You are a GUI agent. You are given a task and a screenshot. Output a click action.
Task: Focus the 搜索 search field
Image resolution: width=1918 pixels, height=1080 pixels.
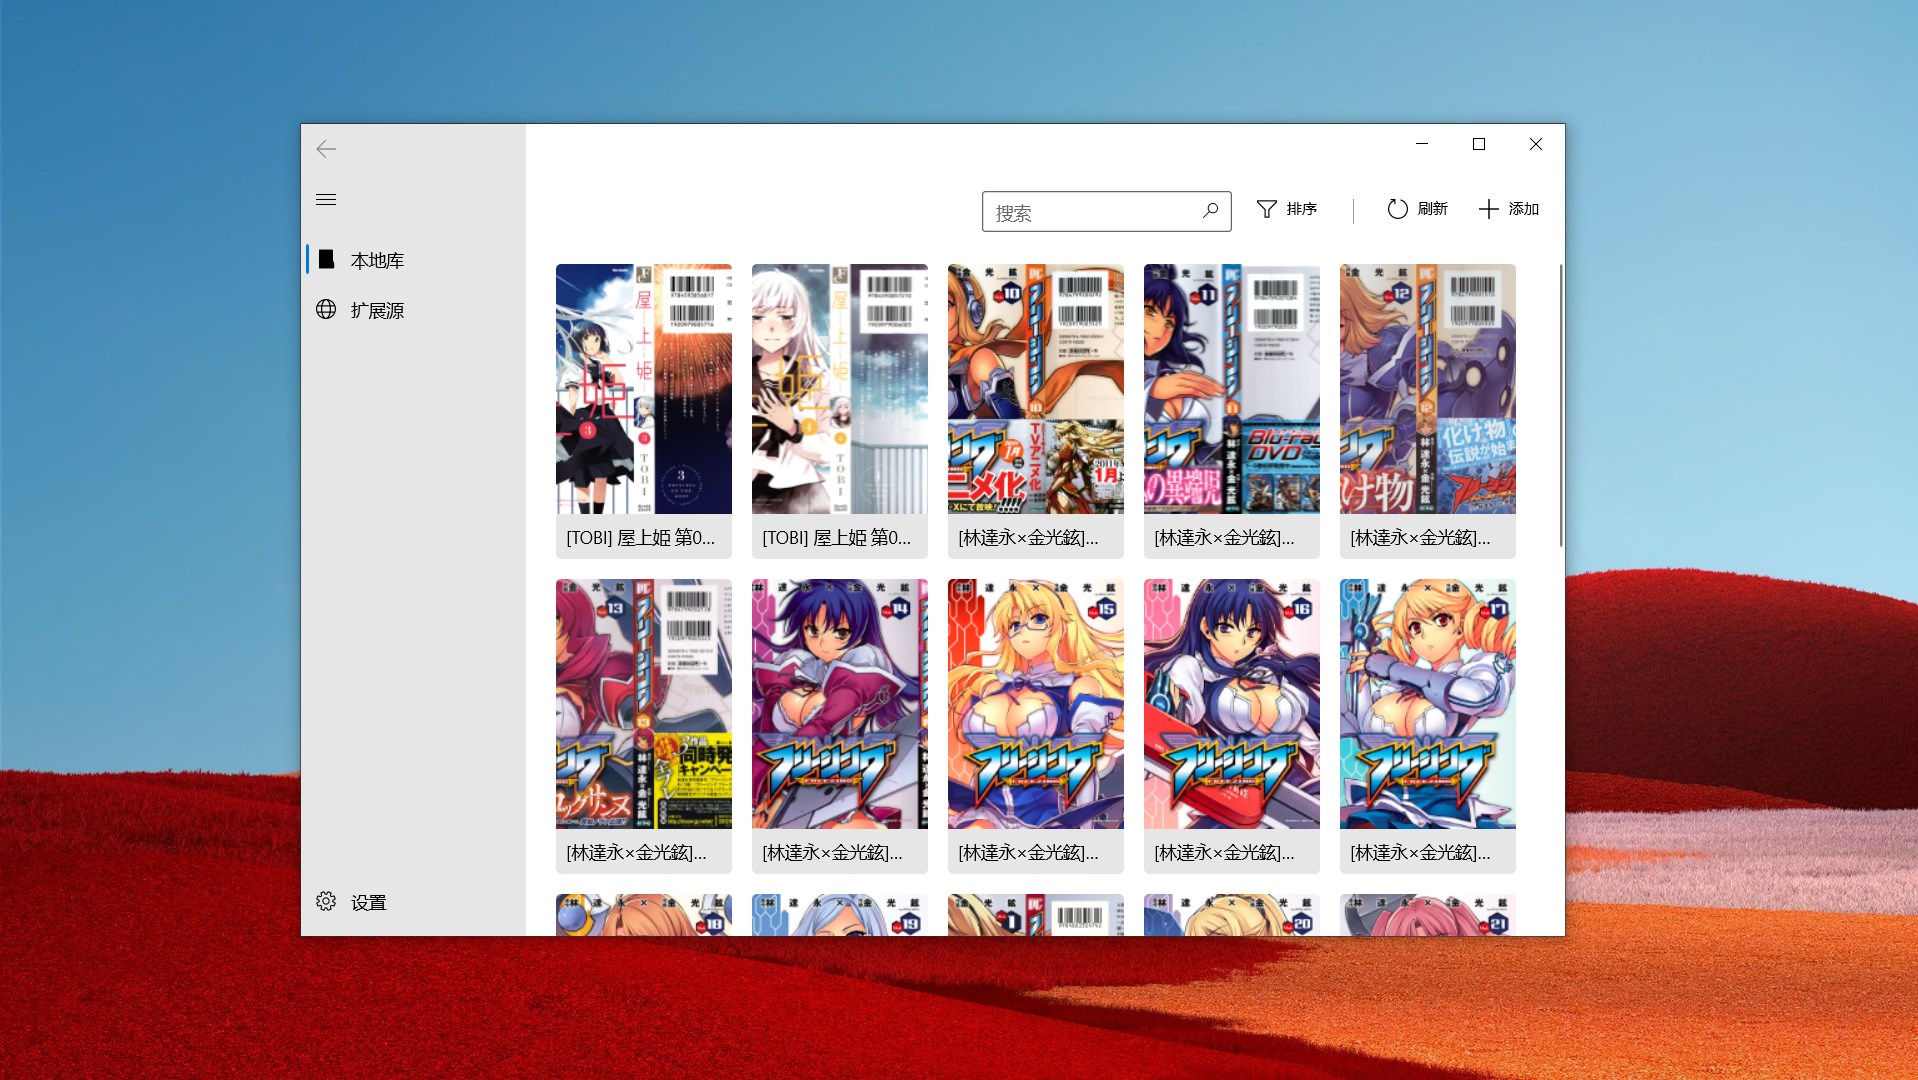pos(1106,212)
